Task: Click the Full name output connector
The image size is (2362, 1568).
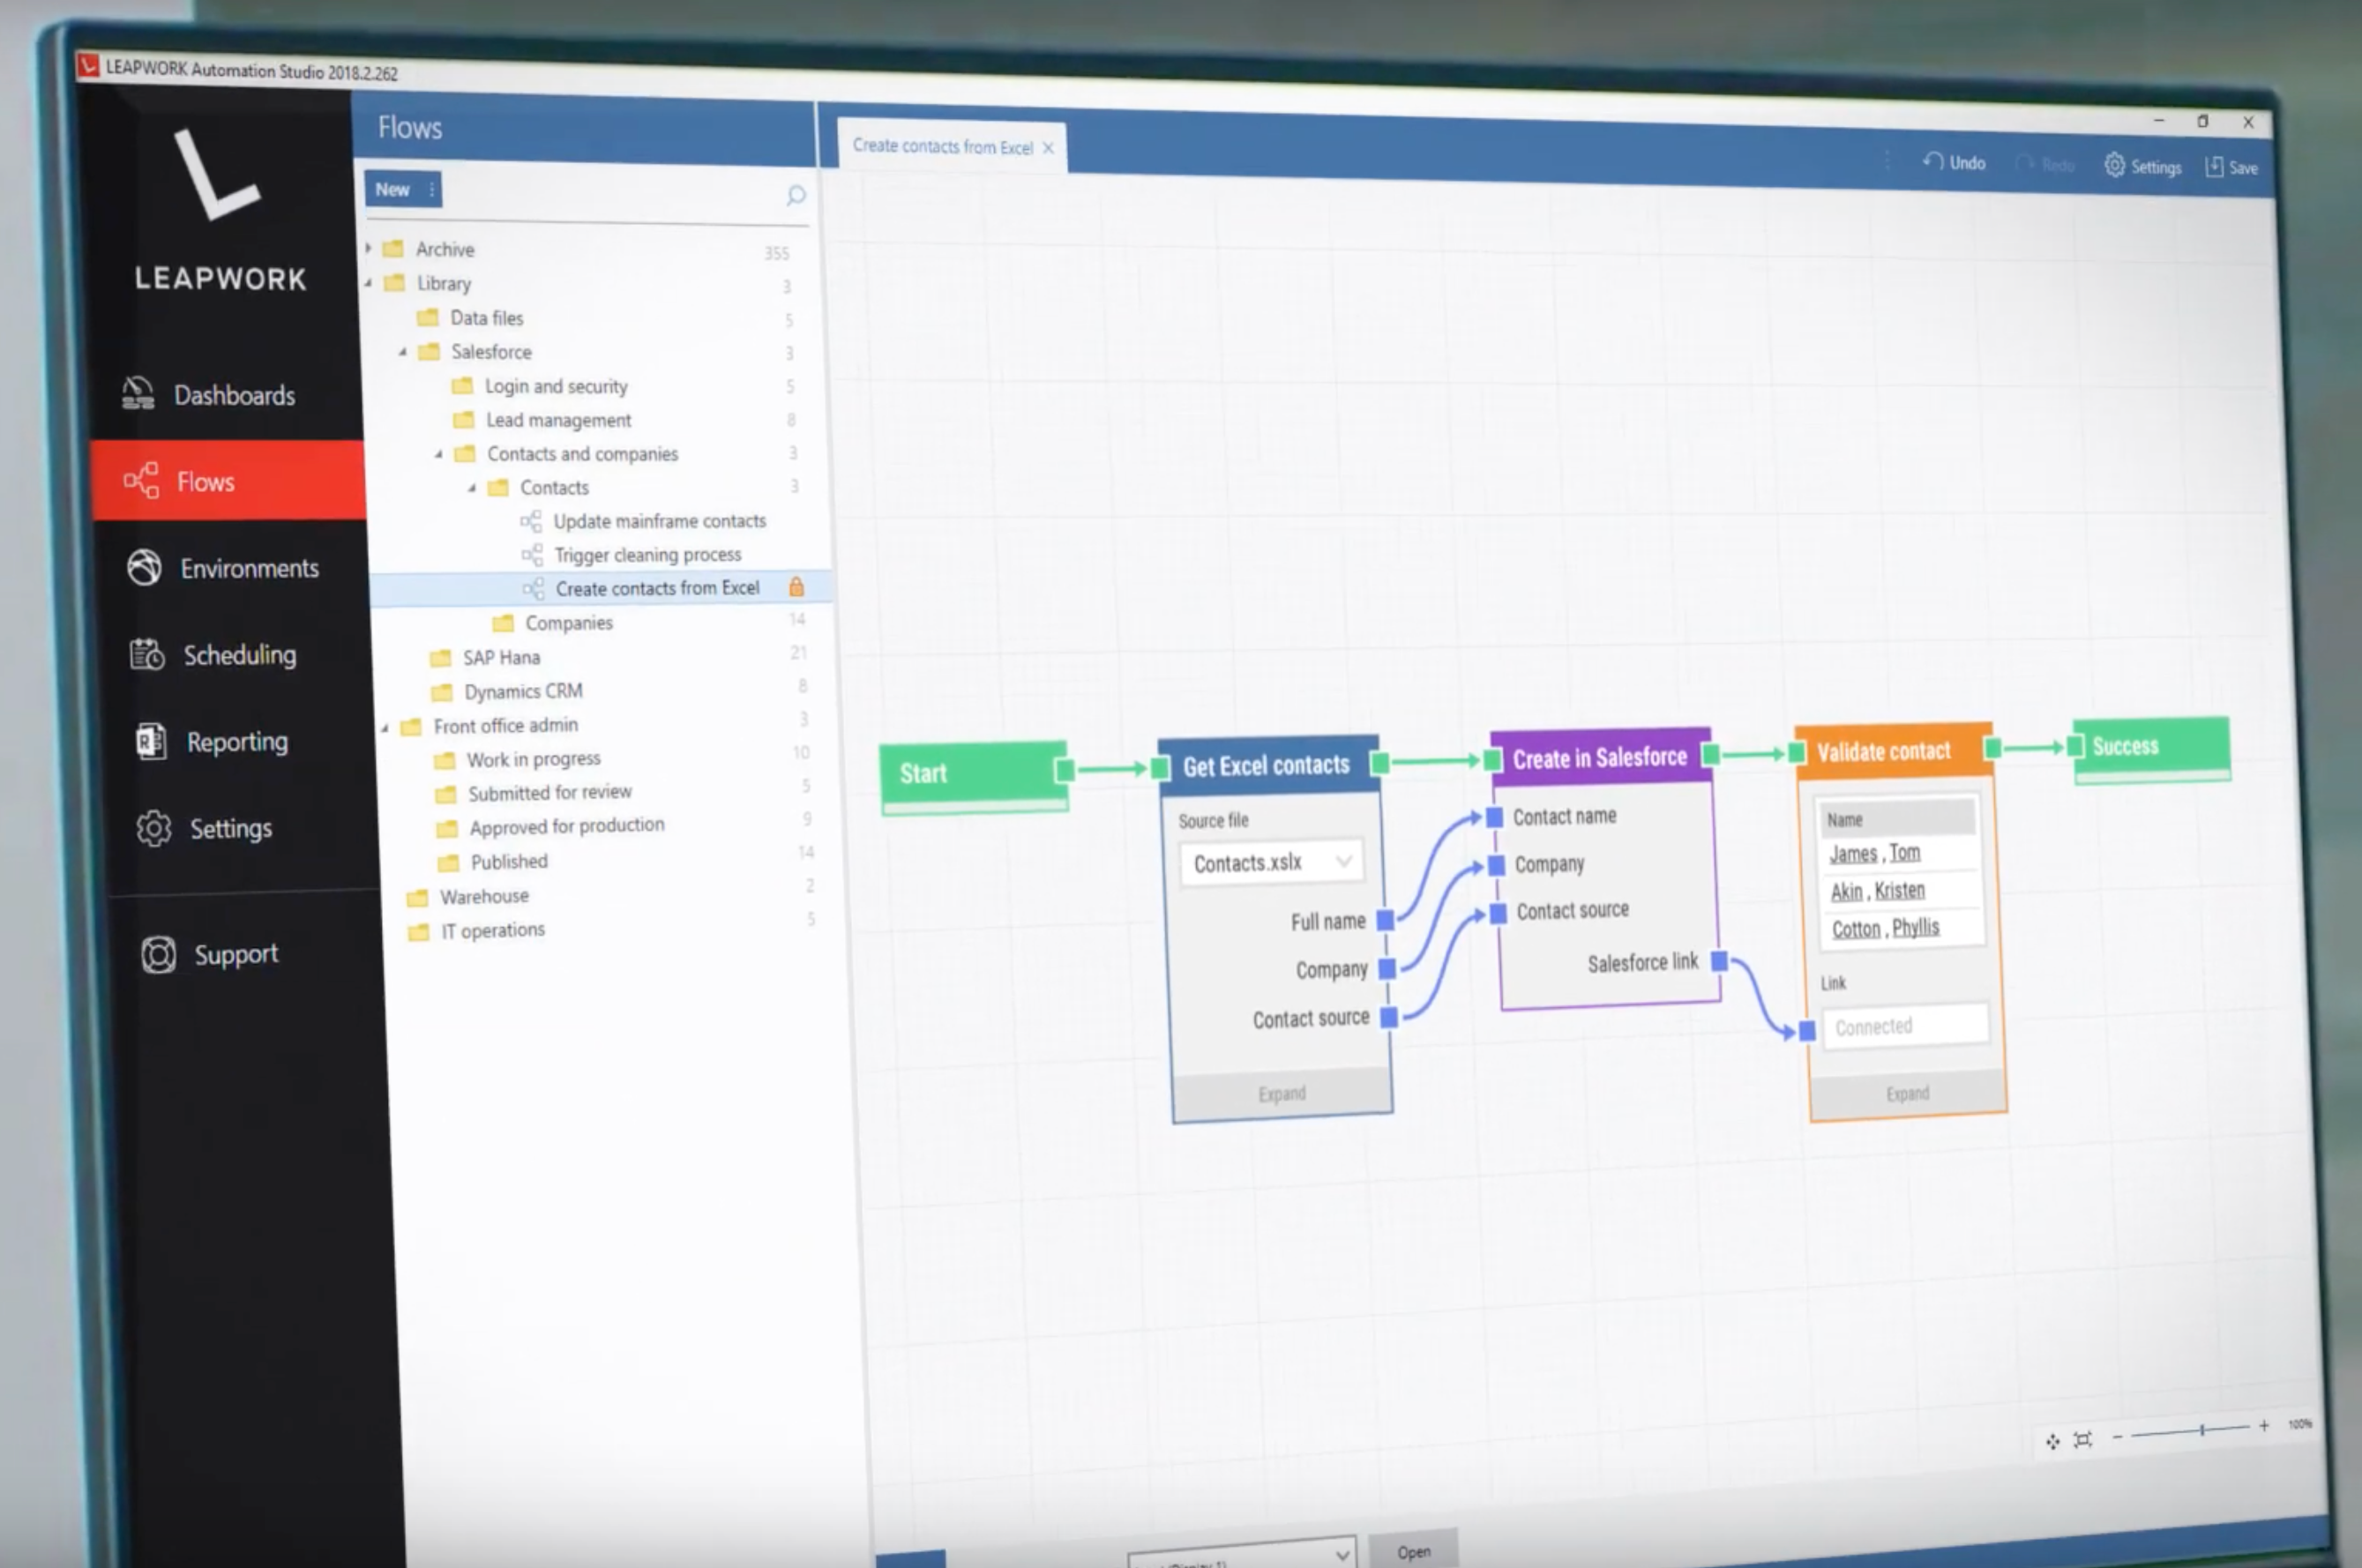Action: (x=1385, y=920)
